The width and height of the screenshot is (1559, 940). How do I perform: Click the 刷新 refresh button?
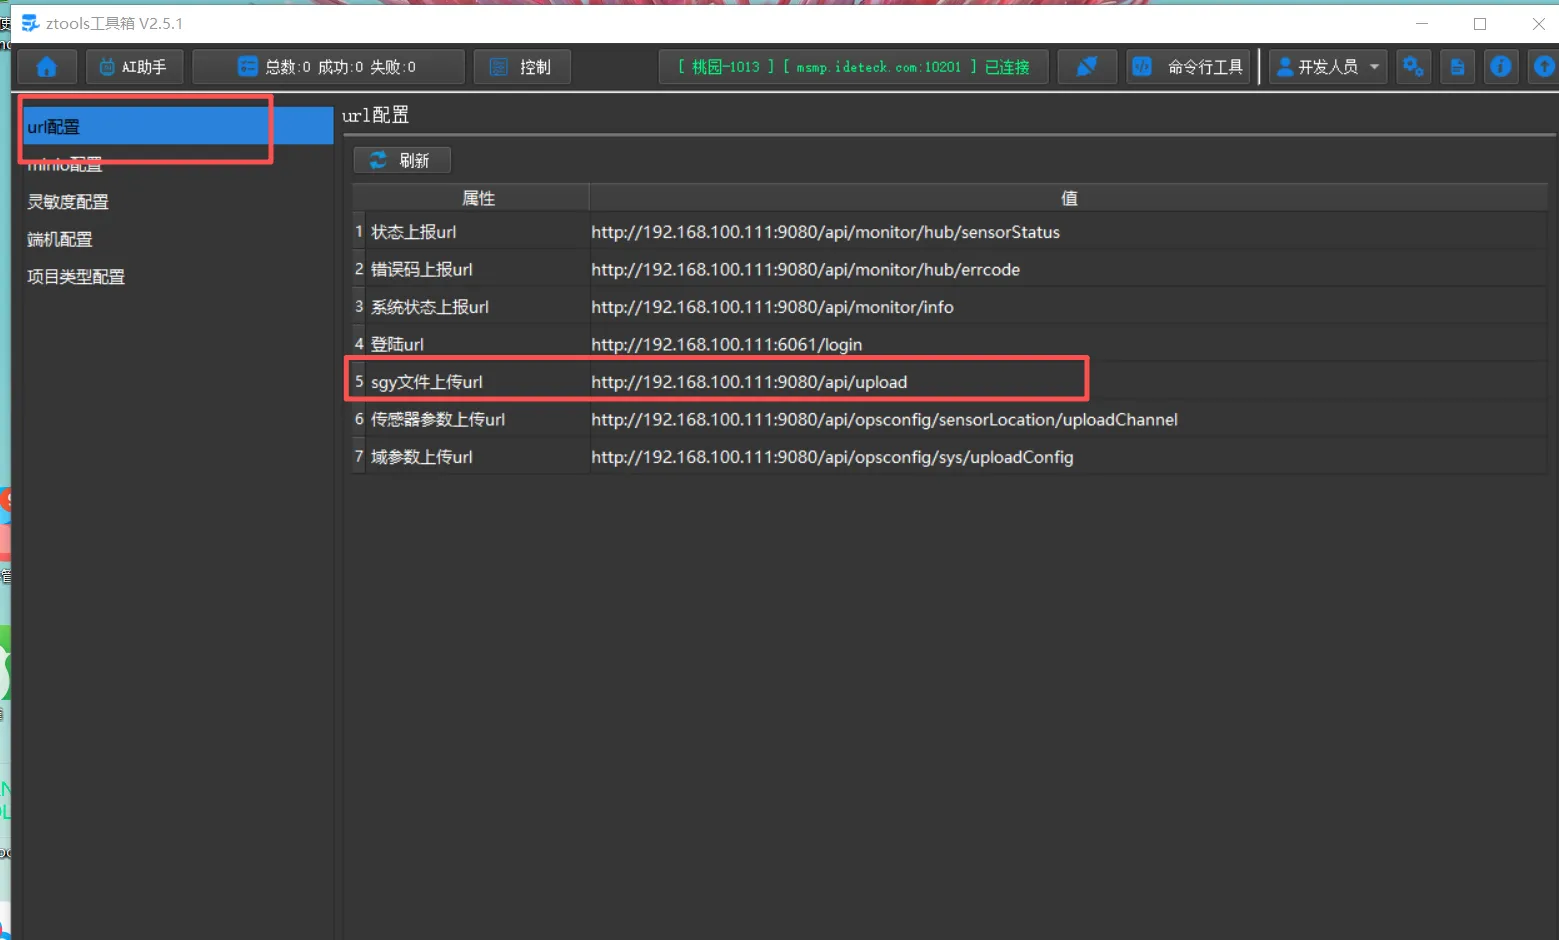tap(402, 160)
